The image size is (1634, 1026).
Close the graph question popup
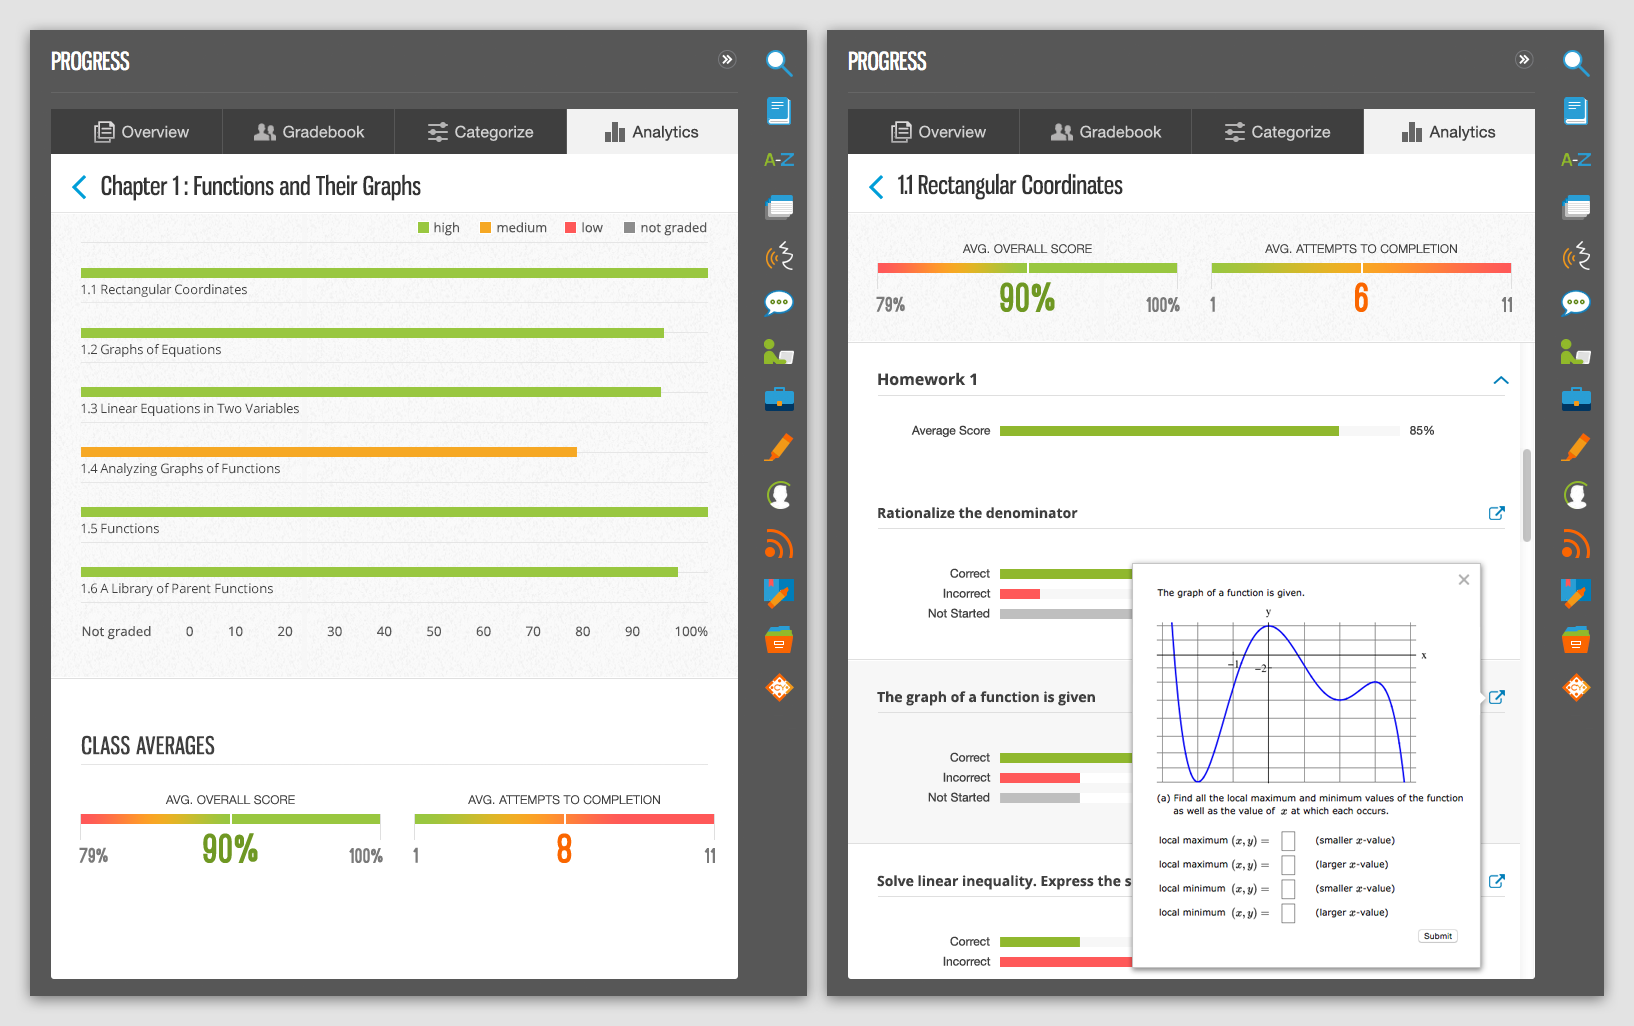point(1463,580)
